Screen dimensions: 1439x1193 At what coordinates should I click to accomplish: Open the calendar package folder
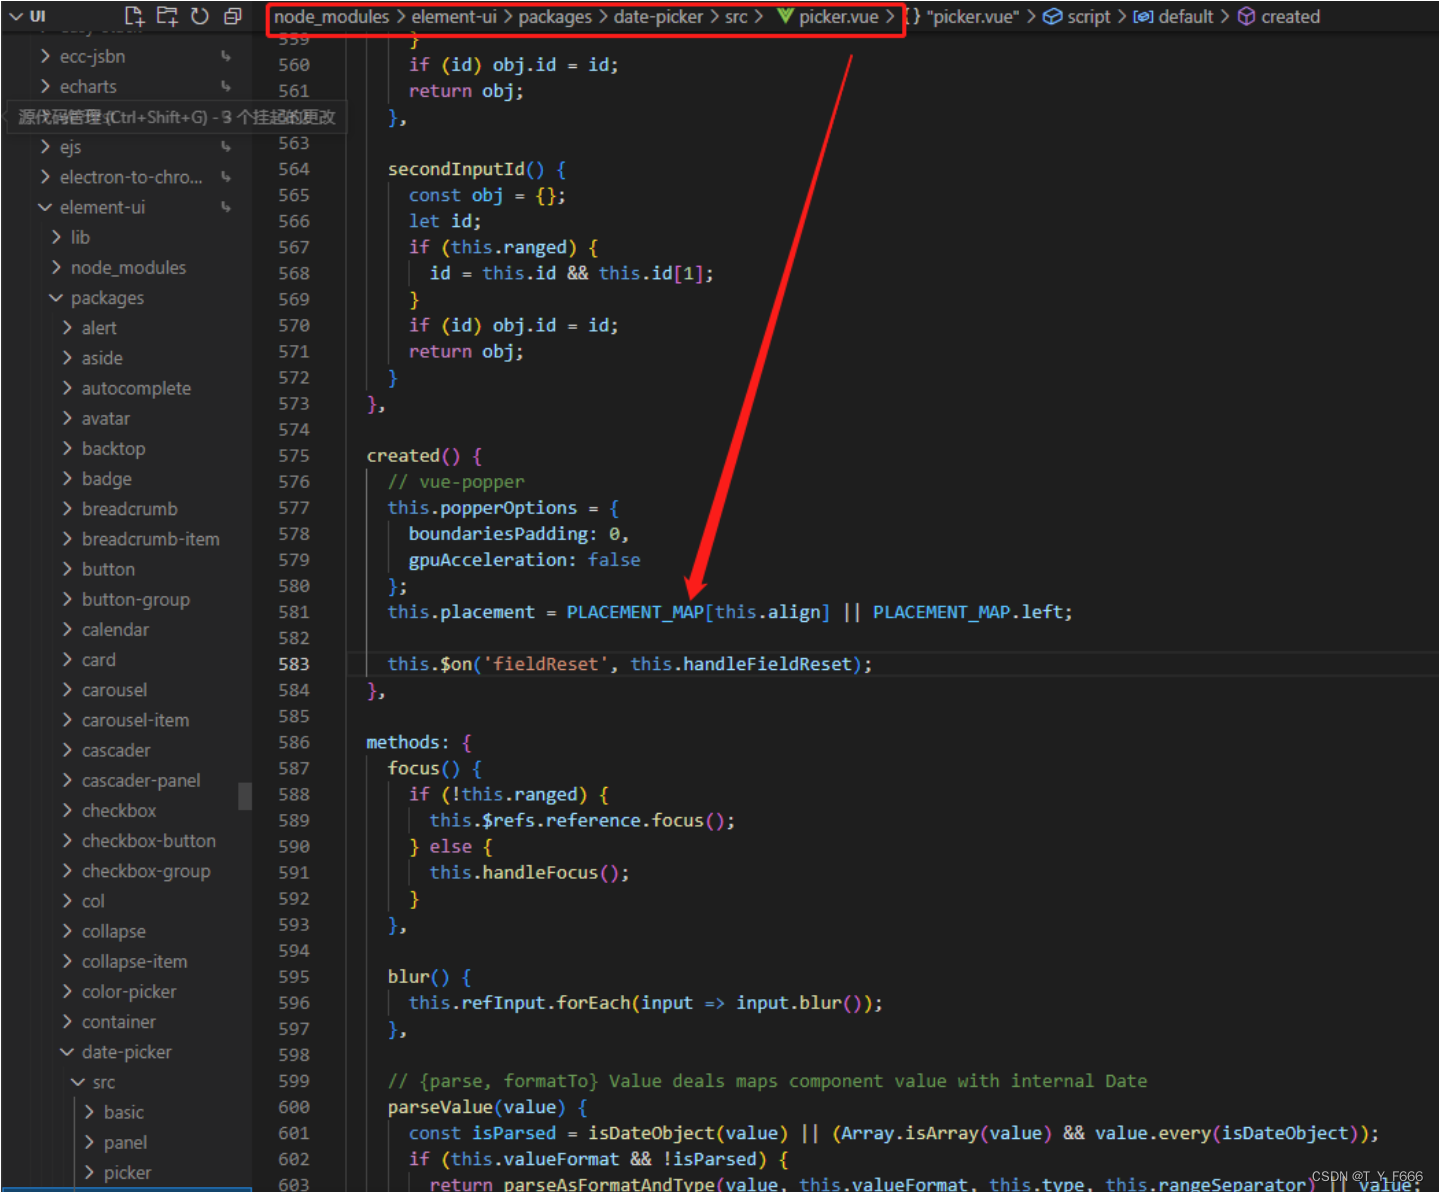click(115, 630)
